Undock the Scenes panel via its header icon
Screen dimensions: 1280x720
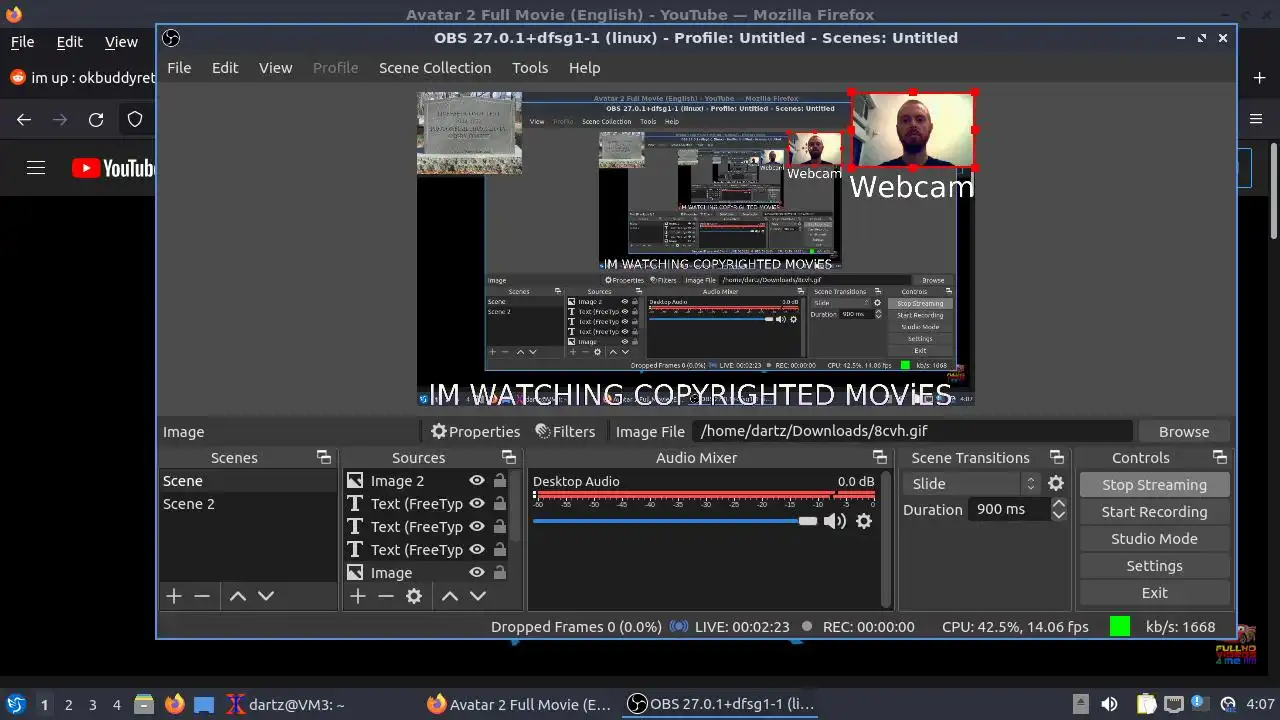(324, 457)
